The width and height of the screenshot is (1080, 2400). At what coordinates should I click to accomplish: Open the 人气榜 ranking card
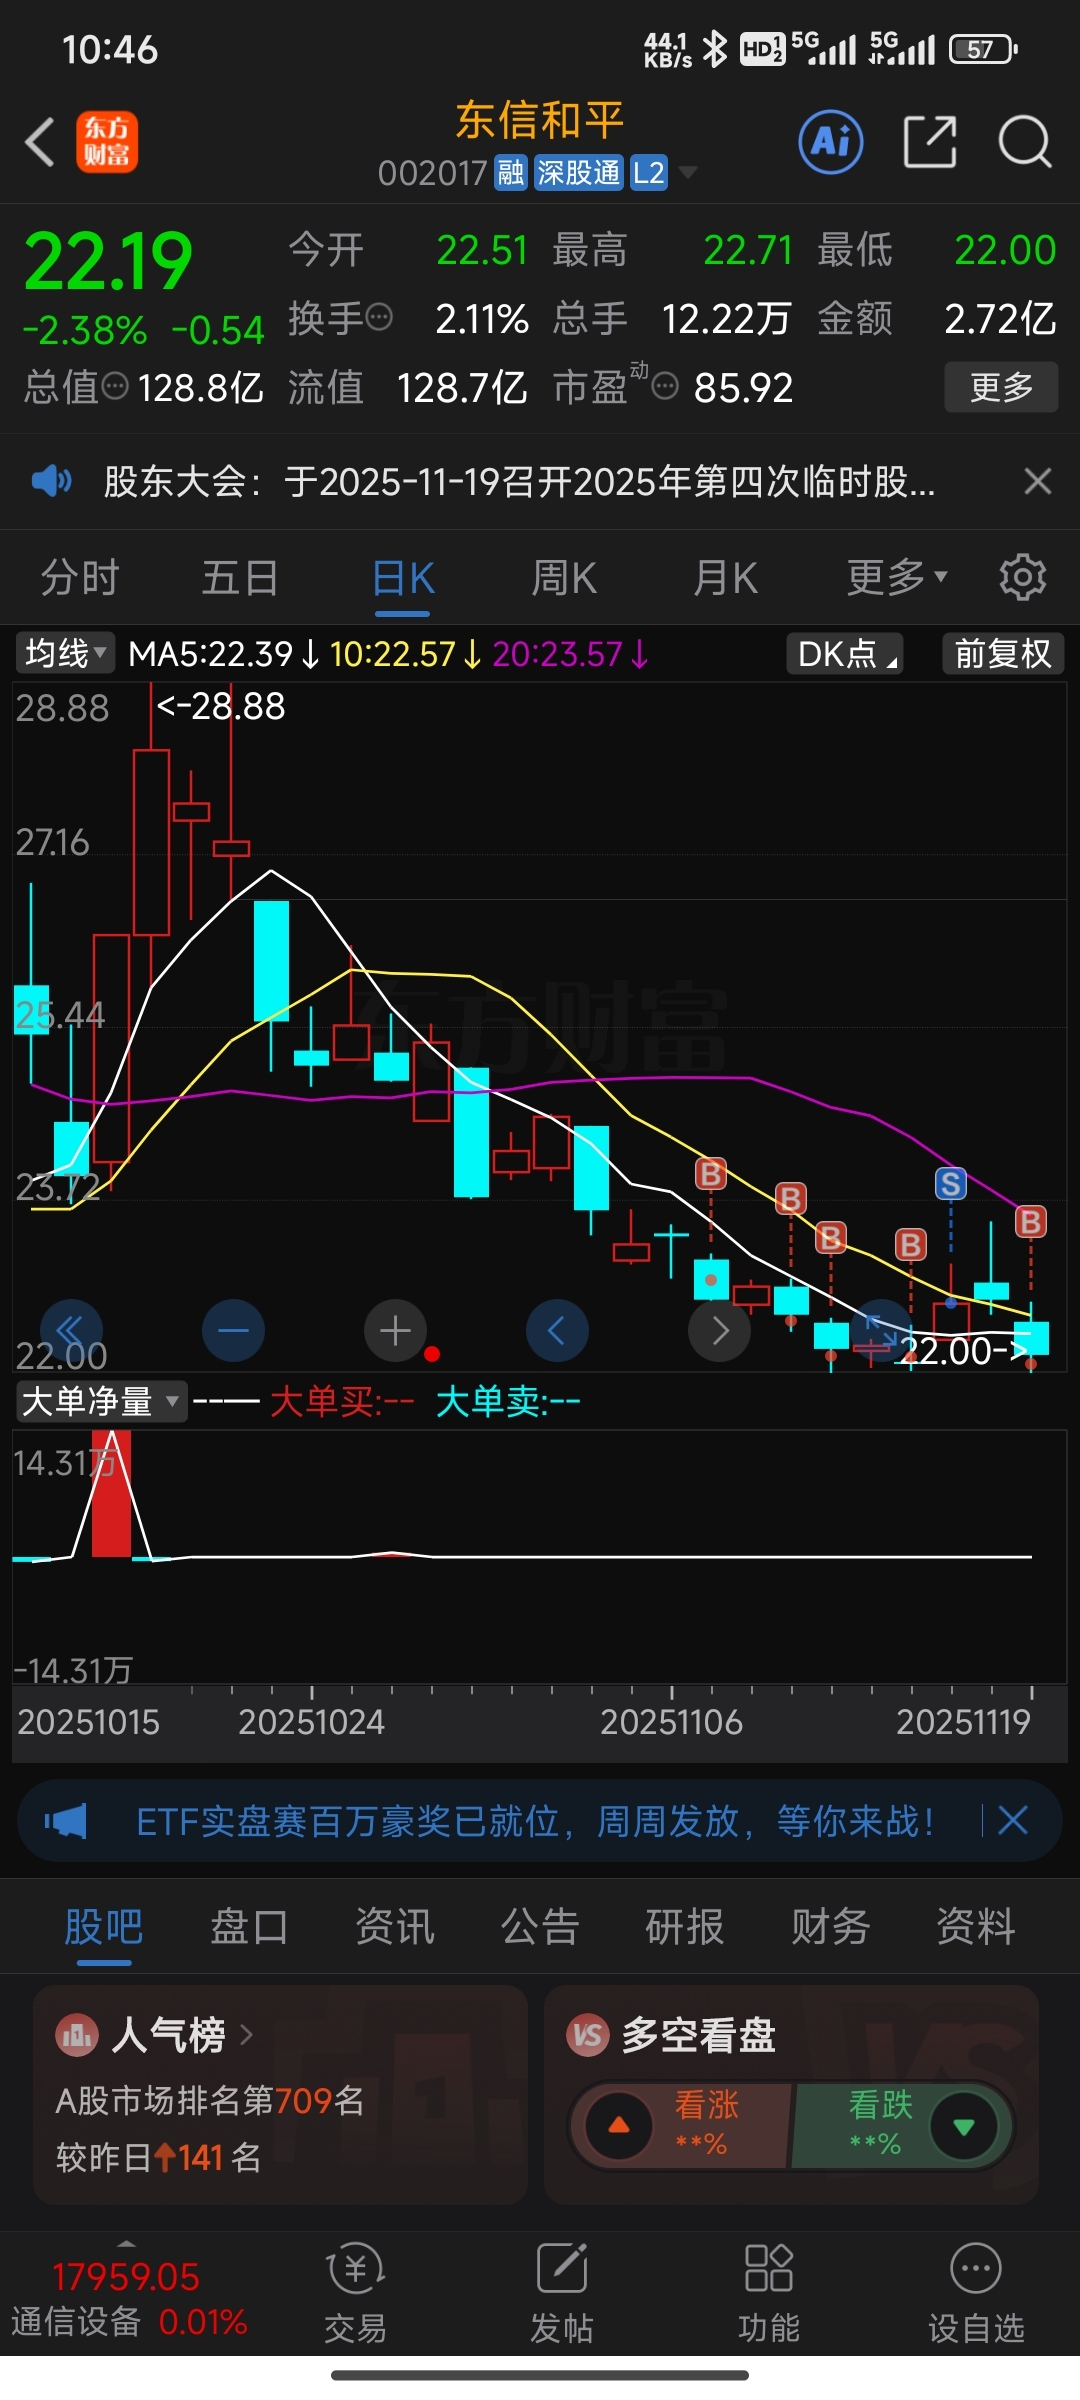coord(280,2095)
